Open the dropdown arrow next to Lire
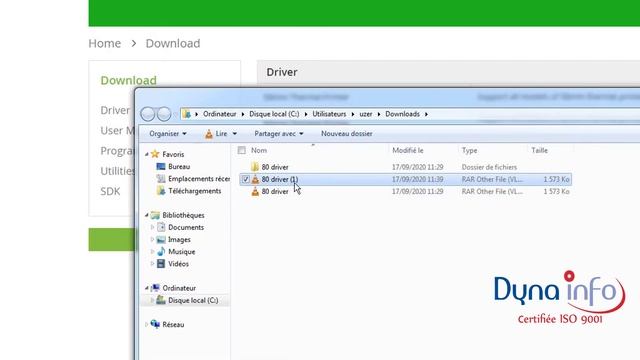 (x=234, y=134)
